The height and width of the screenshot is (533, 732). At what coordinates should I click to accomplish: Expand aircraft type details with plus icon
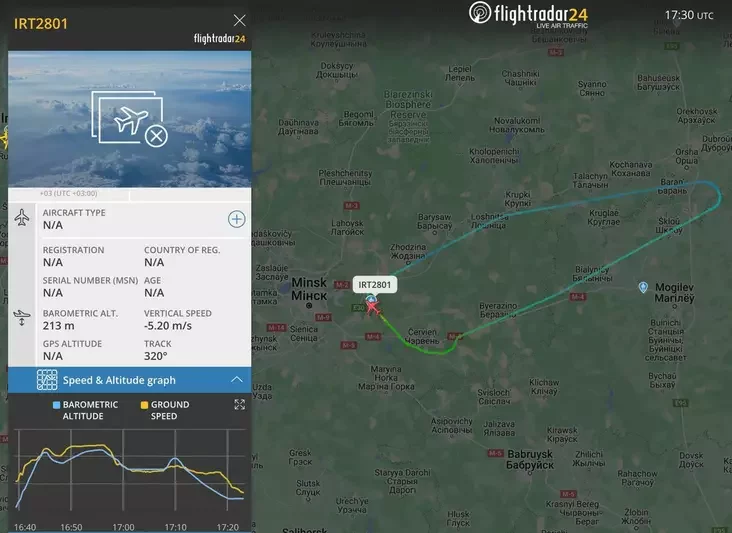[x=237, y=219]
